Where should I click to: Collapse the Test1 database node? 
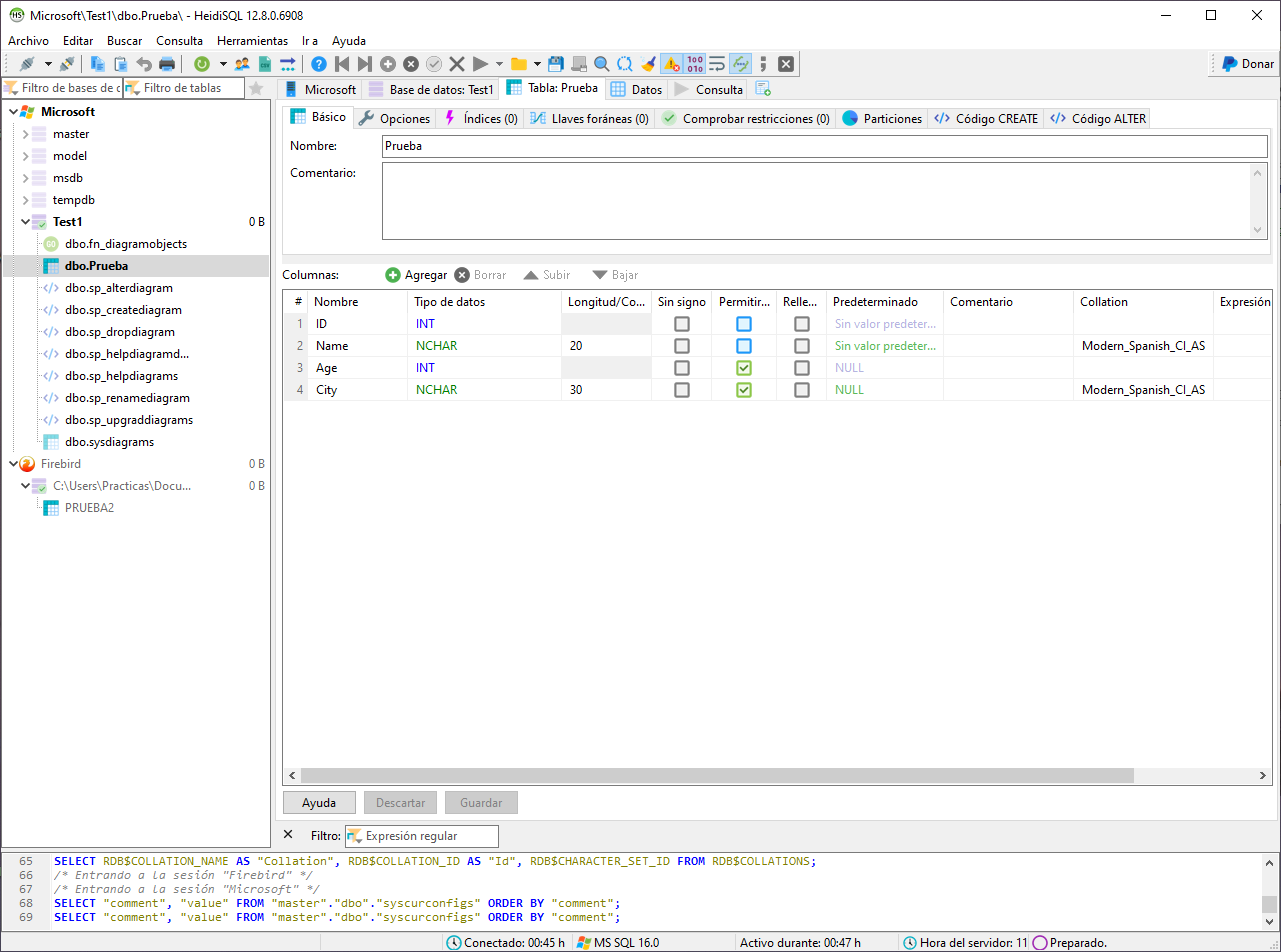pos(25,222)
